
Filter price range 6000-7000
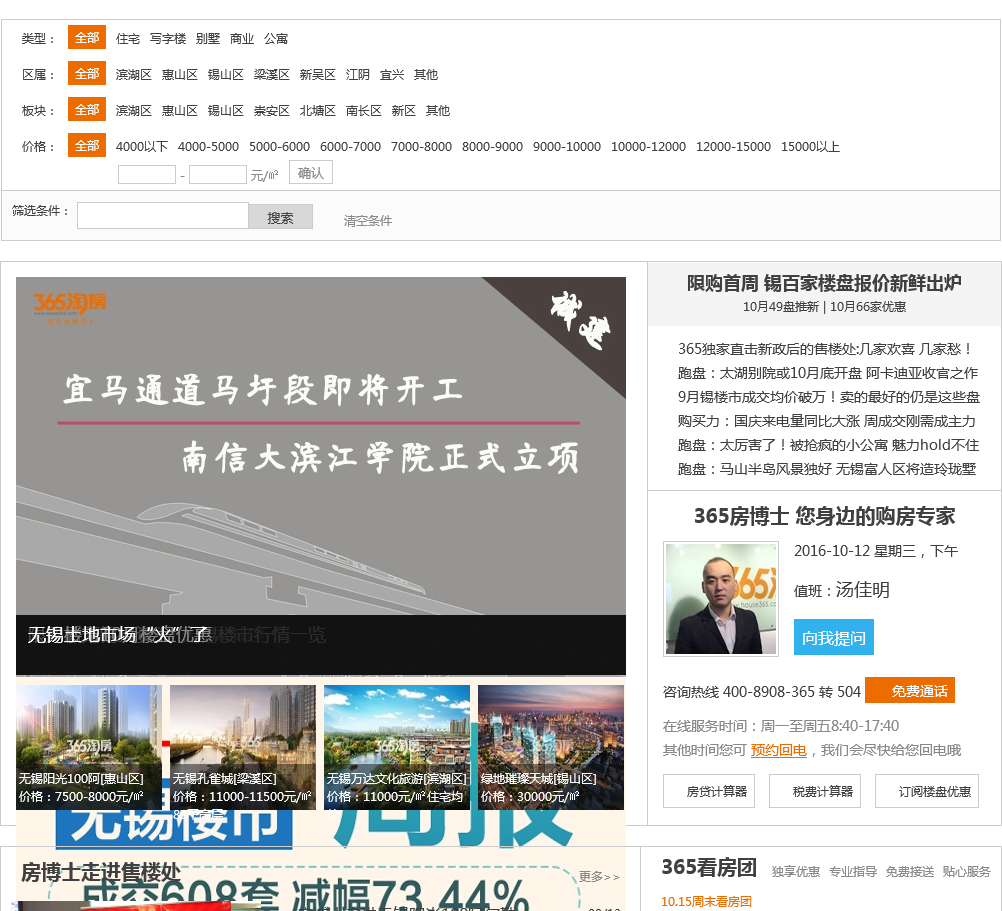(x=350, y=147)
